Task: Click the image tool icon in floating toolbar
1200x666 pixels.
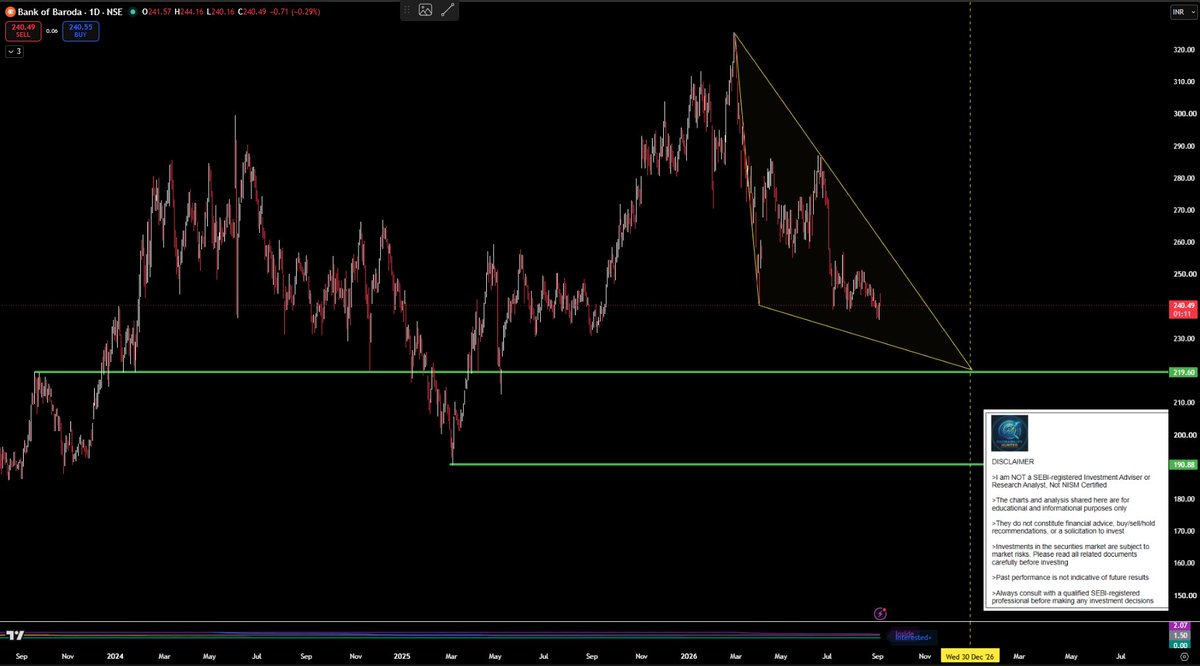Action: coord(425,10)
